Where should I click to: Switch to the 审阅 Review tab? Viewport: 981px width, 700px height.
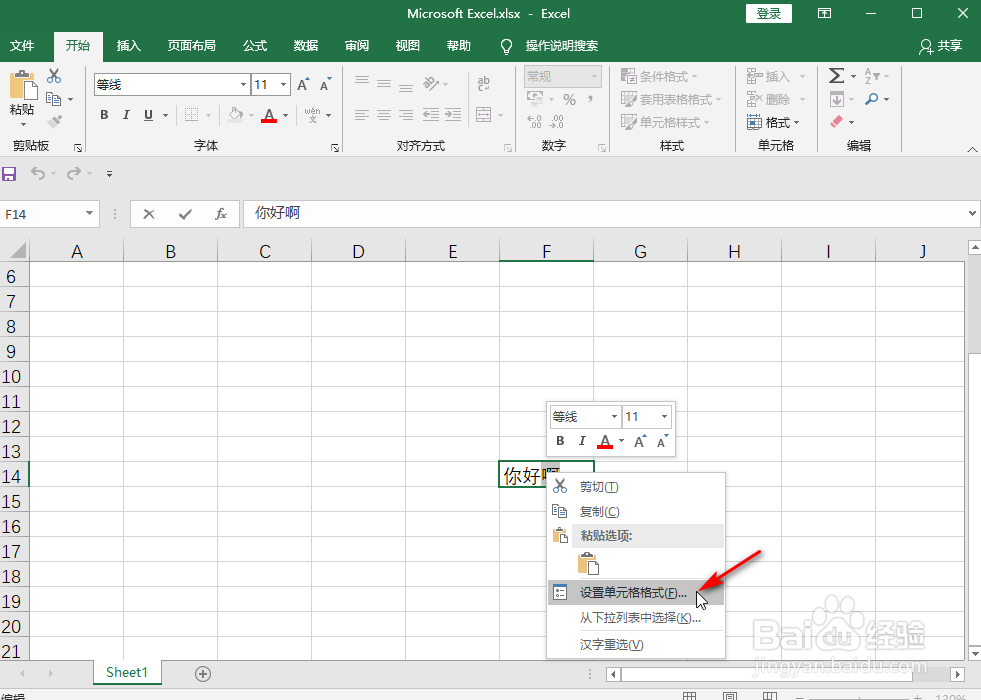357,46
